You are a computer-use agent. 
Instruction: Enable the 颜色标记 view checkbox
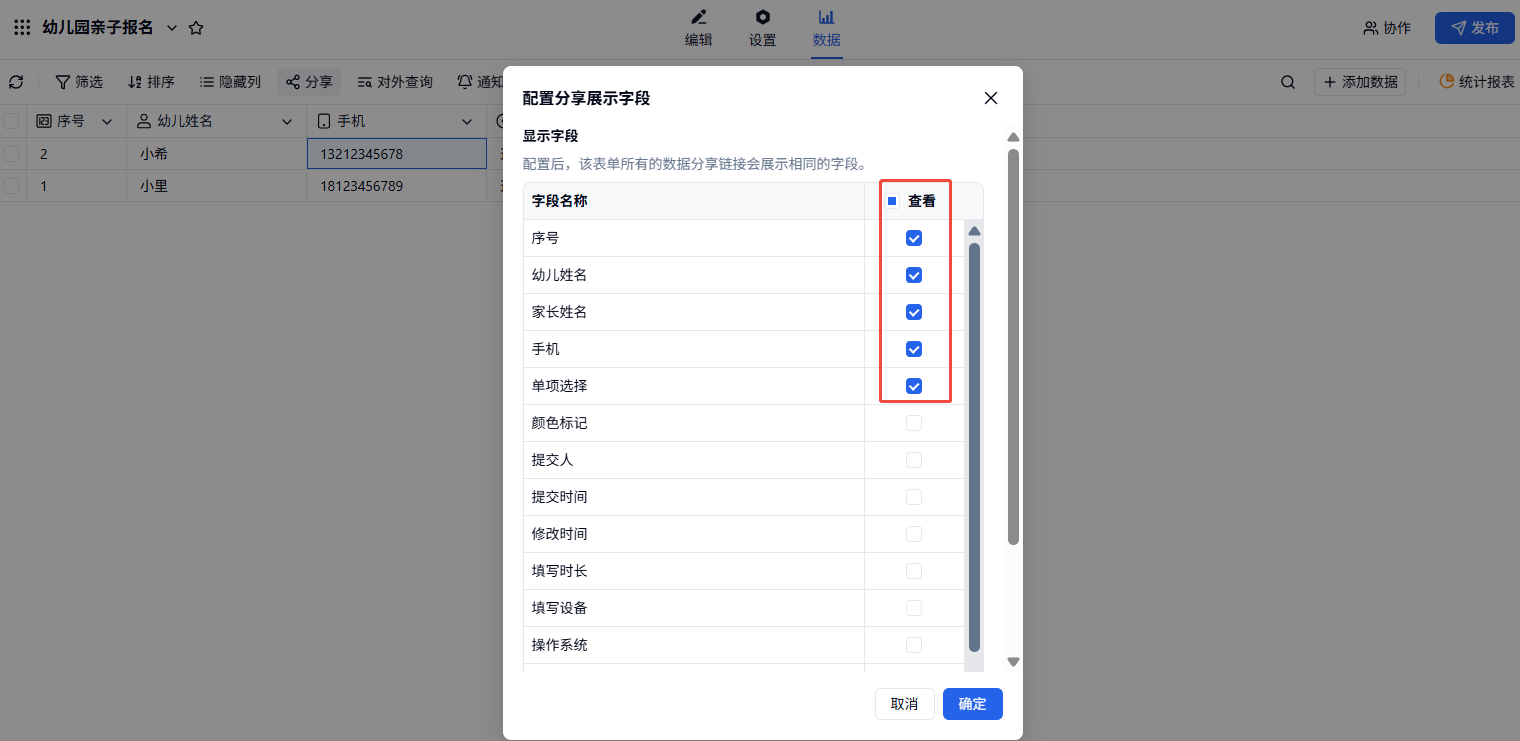point(913,423)
